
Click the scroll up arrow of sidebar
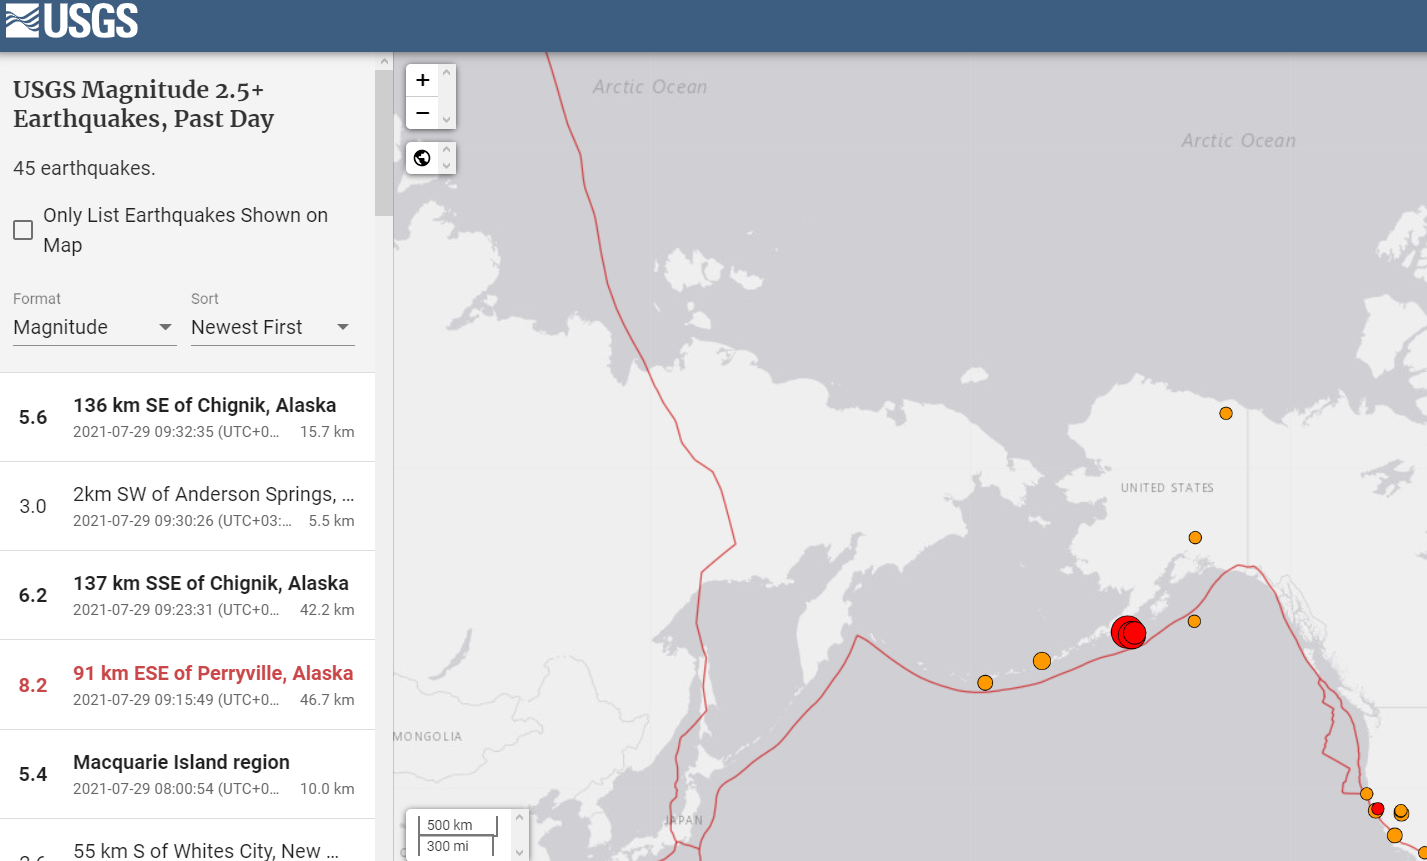[x=384, y=61]
